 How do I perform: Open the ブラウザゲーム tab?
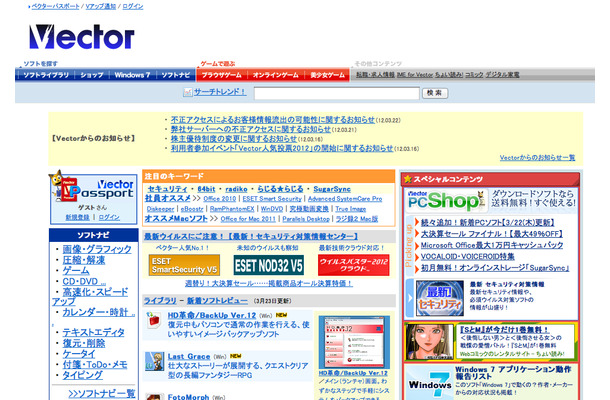pos(222,75)
